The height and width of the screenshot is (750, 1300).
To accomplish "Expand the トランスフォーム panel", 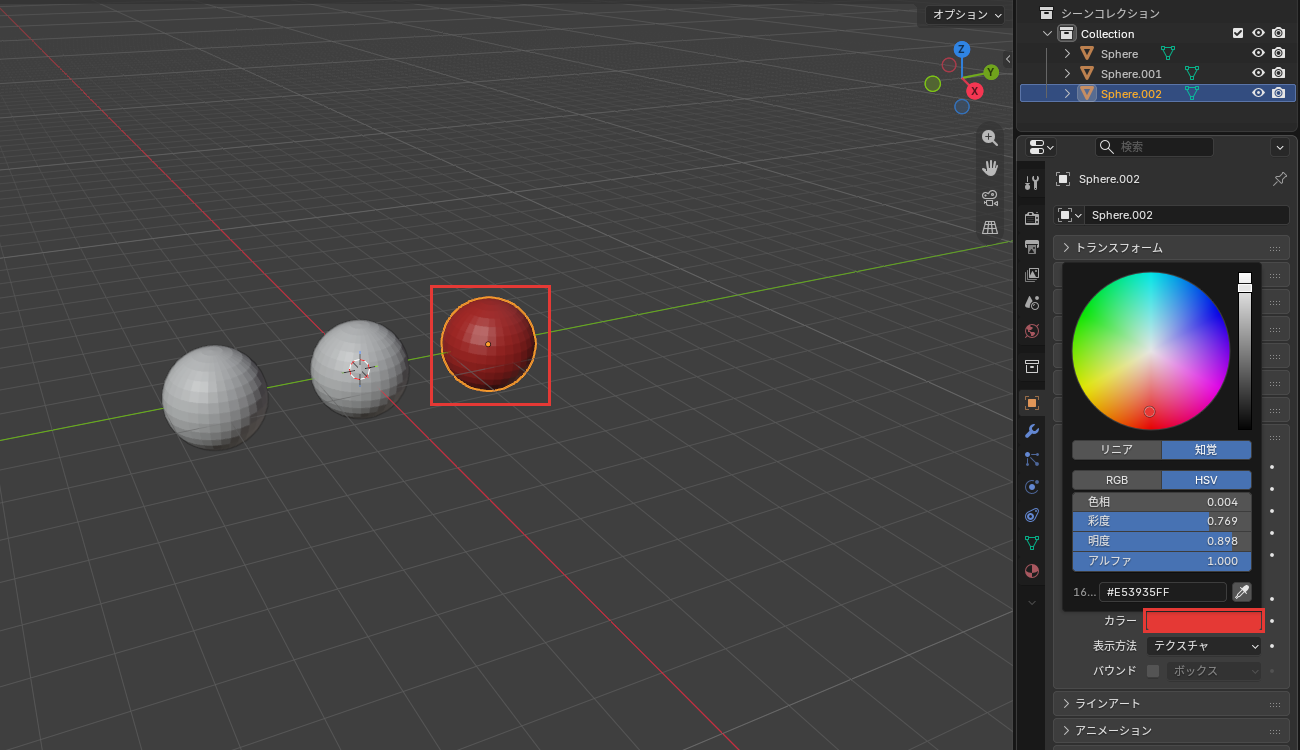I will pos(1171,248).
